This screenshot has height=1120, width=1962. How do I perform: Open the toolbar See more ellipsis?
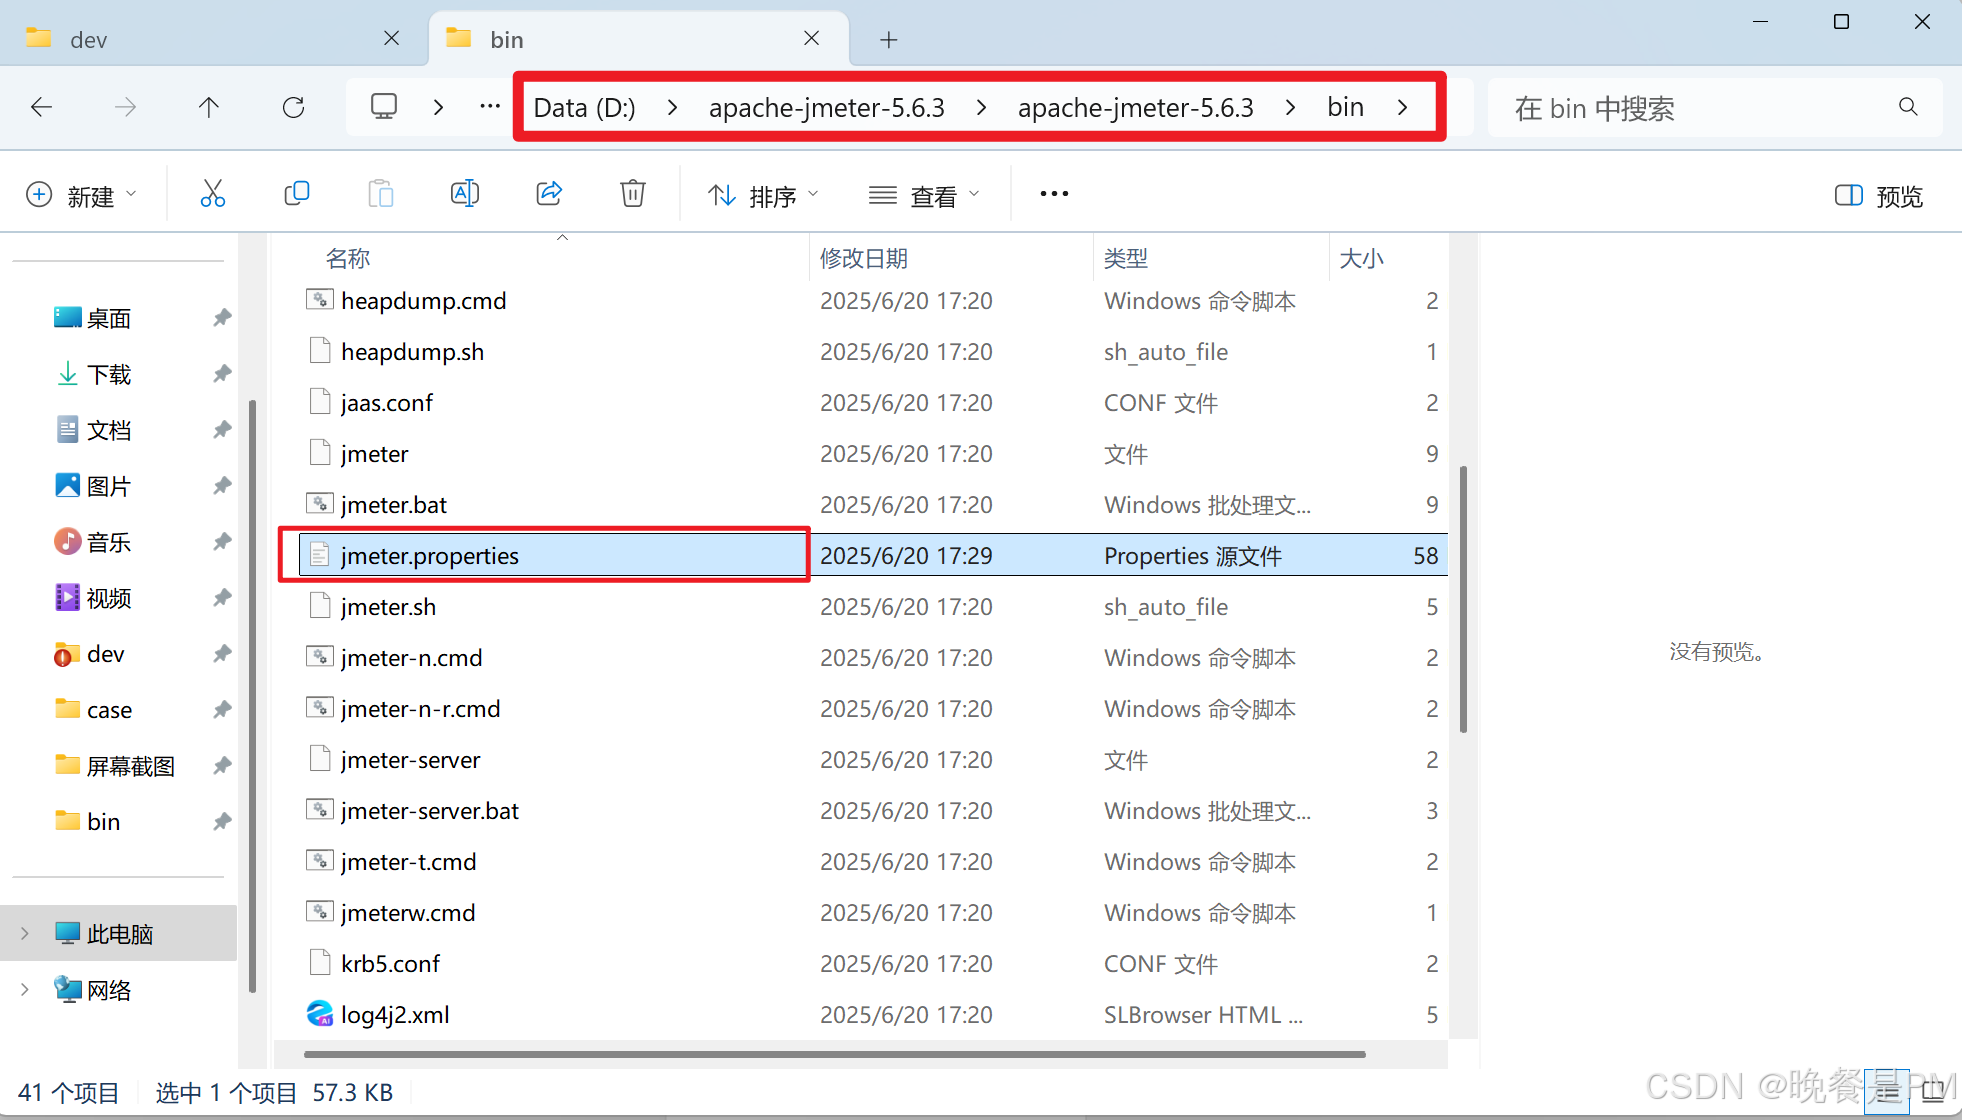click(1054, 194)
